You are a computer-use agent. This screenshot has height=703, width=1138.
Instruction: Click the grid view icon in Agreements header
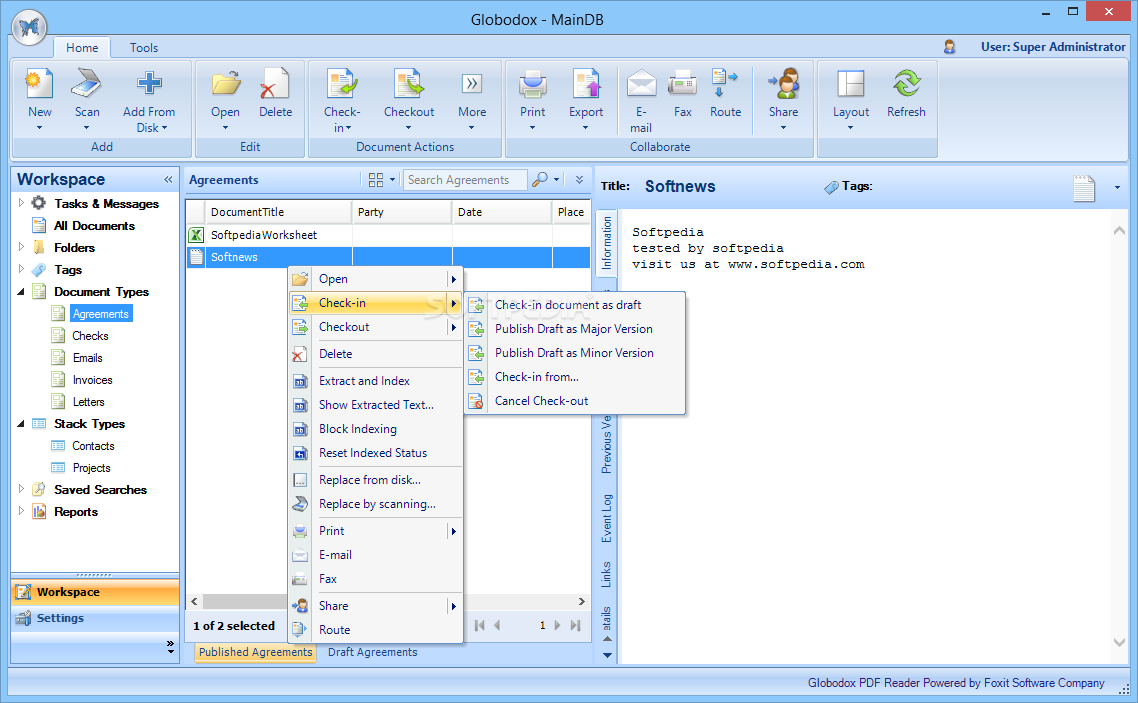[375, 180]
